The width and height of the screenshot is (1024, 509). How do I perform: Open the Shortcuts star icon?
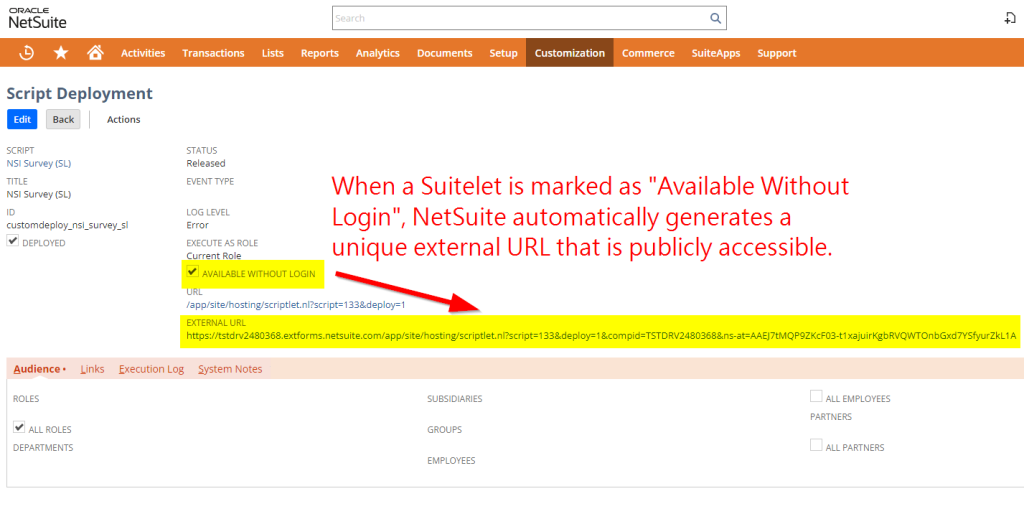coord(61,53)
